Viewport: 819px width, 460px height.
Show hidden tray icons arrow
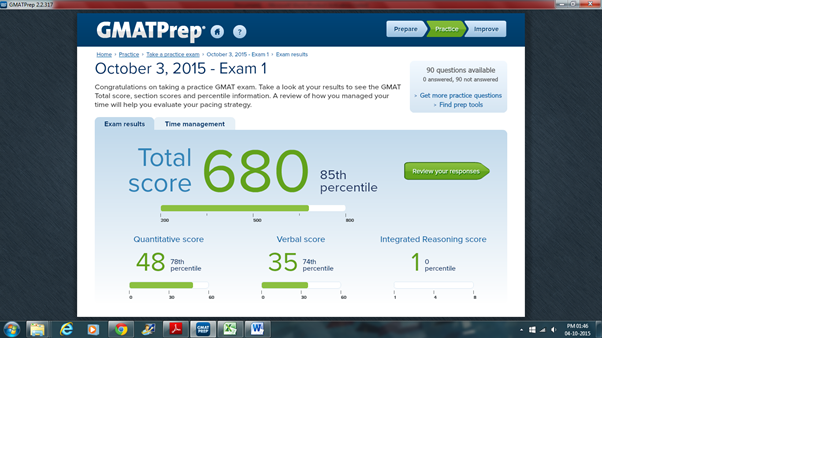point(521,330)
